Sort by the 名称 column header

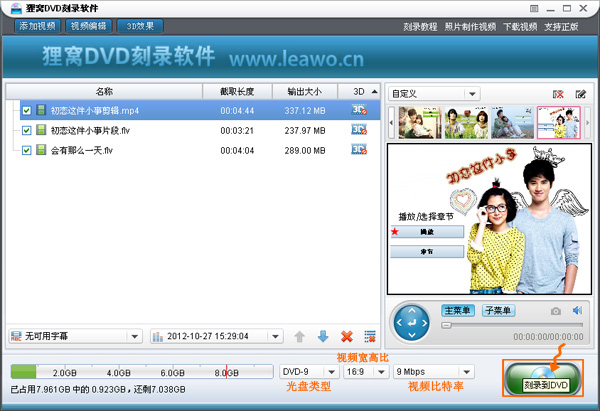104,92
